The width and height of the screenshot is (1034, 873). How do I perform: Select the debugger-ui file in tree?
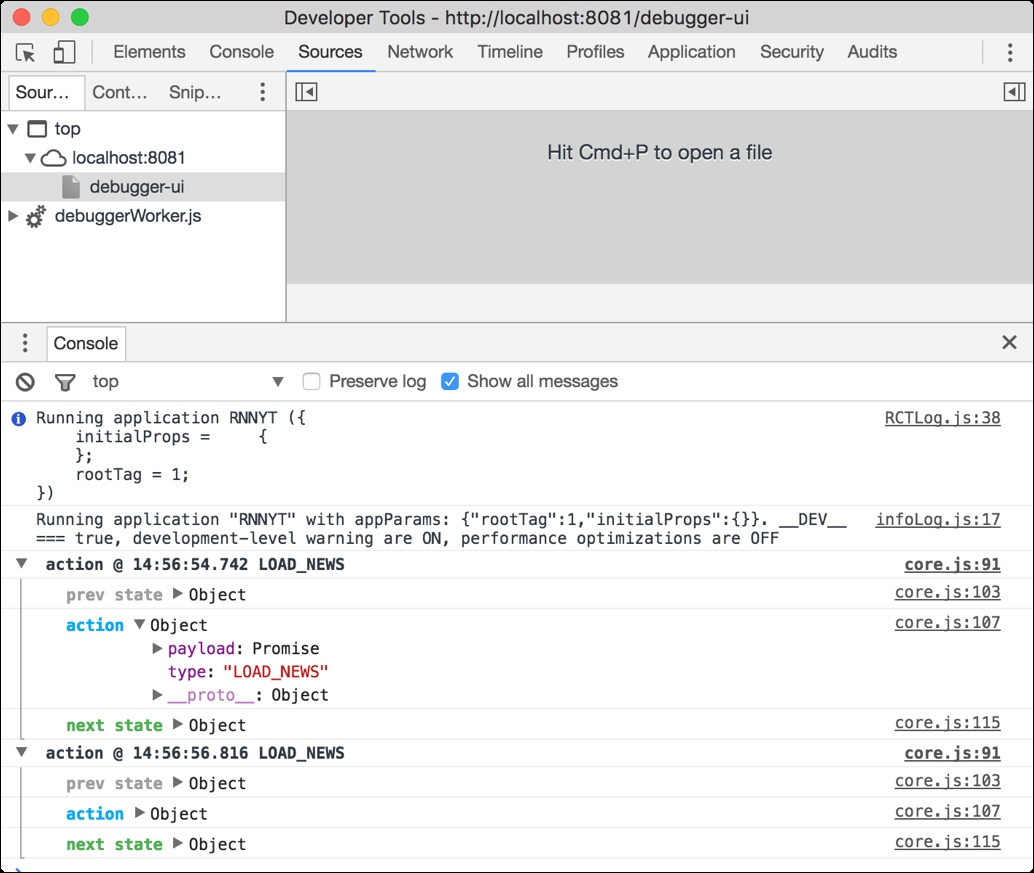tap(143, 187)
